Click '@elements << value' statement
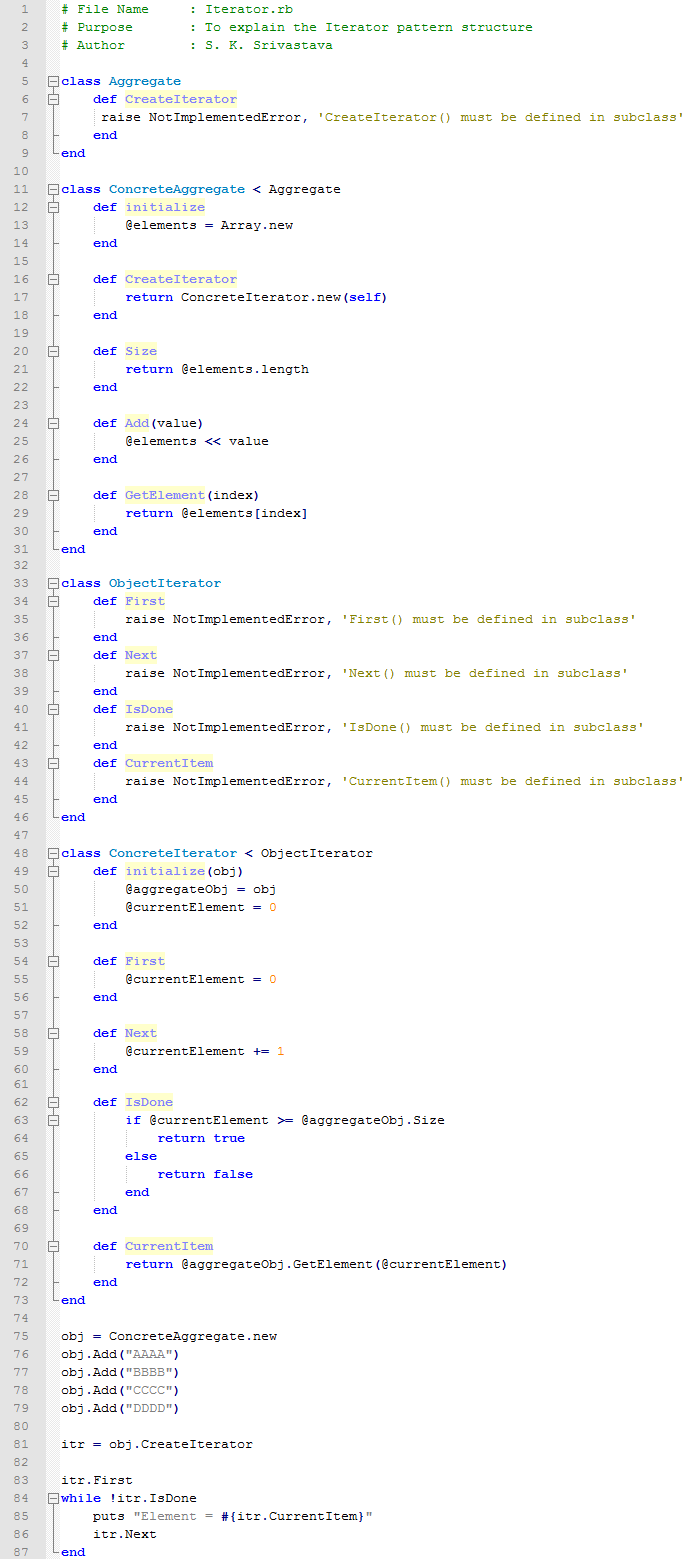Viewport: 688px width, 1559px height. 197,441
